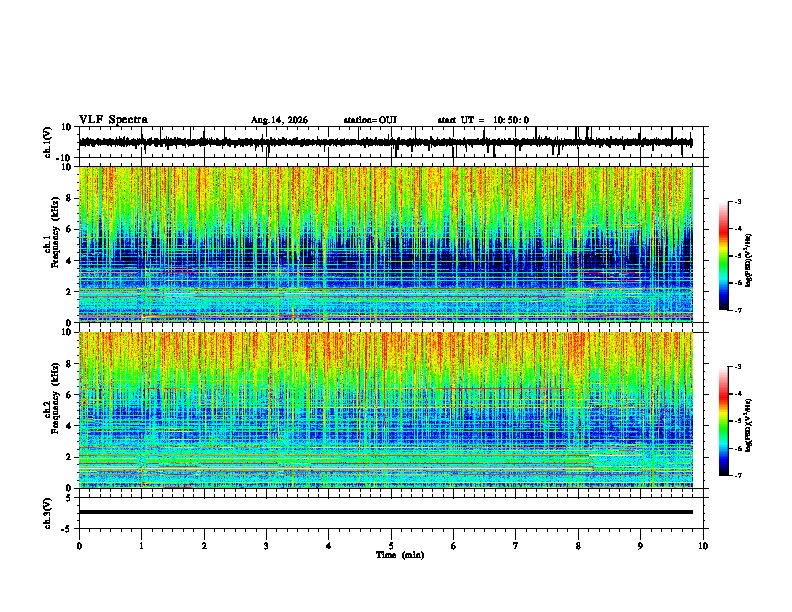Click the "Time (min)" axis label
792x612 pixels.
[x=400, y=555]
